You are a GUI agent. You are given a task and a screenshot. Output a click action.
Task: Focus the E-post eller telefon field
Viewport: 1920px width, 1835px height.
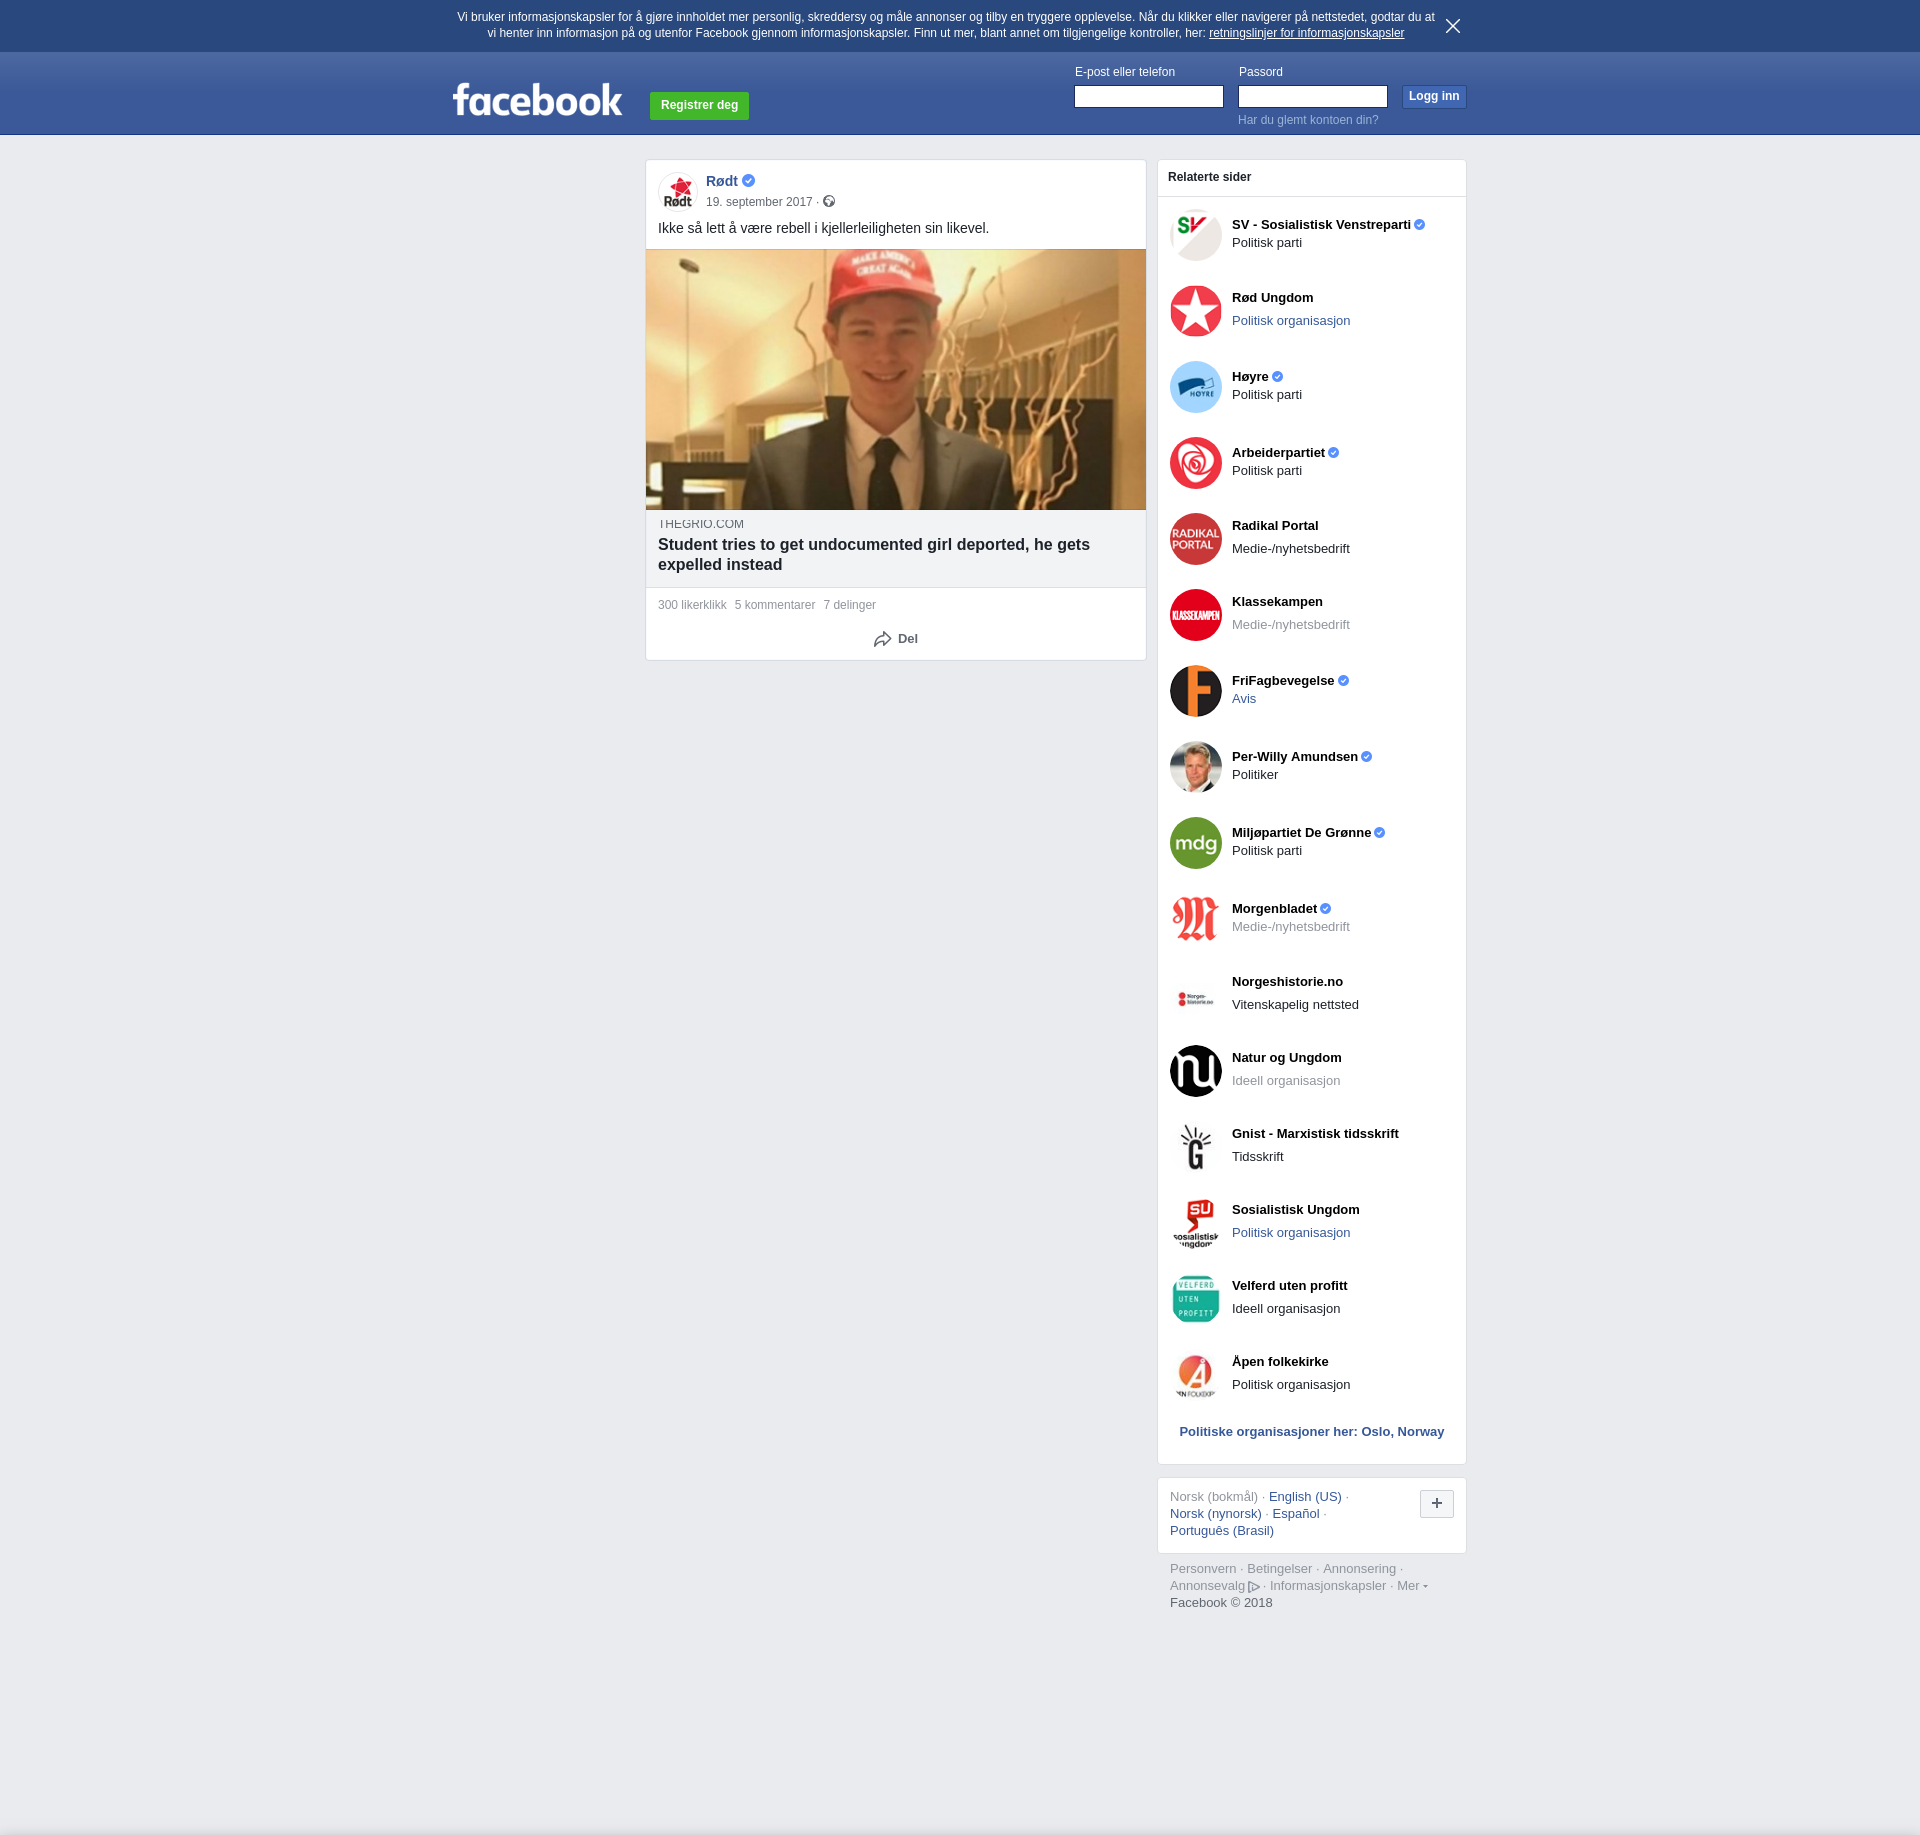(x=1148, y=97)
